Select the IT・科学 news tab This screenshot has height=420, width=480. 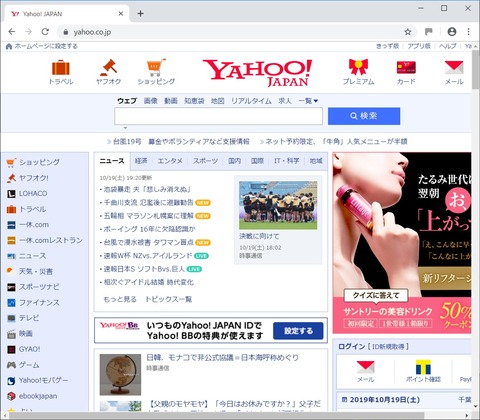click(x=286, y=161)
